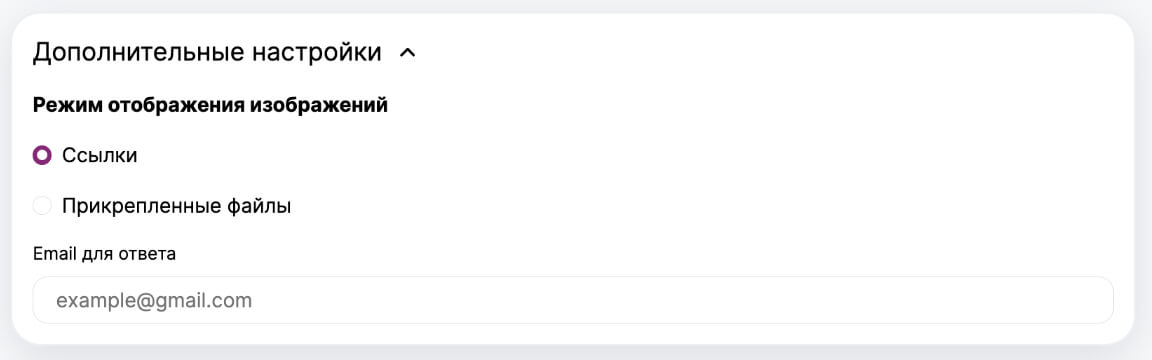
Task: Click the Ссылки option label
Action: (x=99, y=156)
